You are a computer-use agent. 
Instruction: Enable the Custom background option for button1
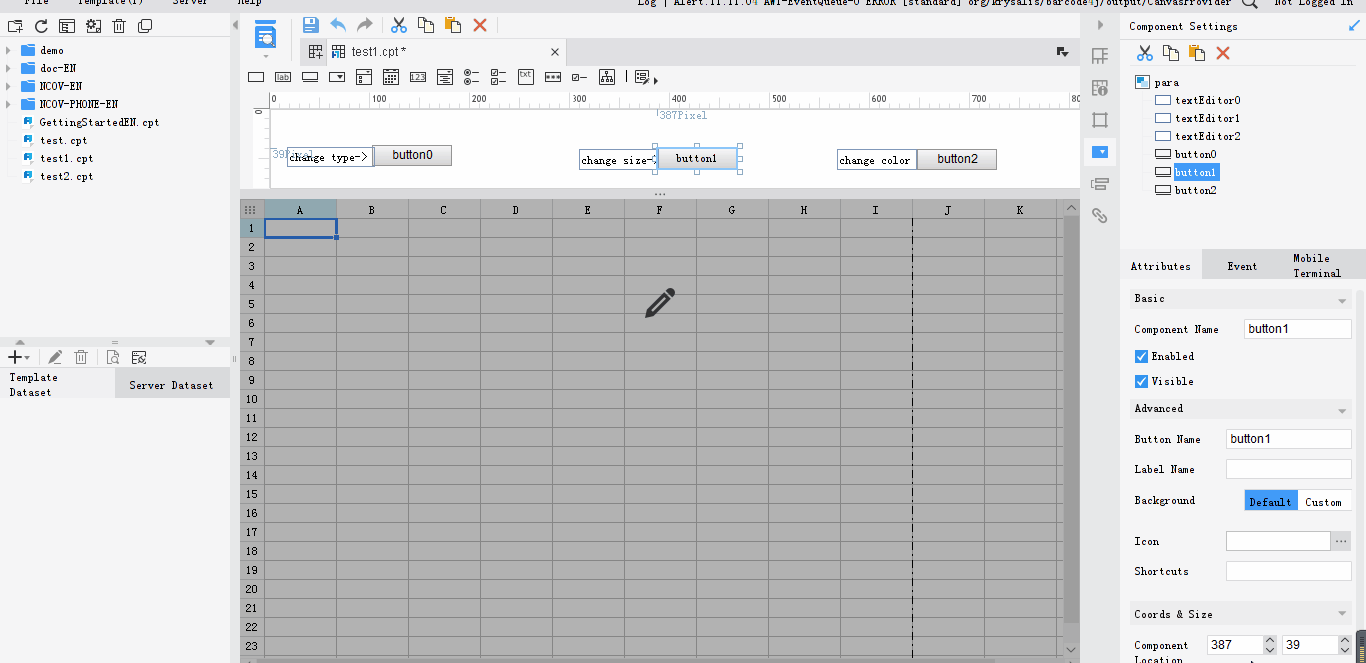tap(1324, 501)
